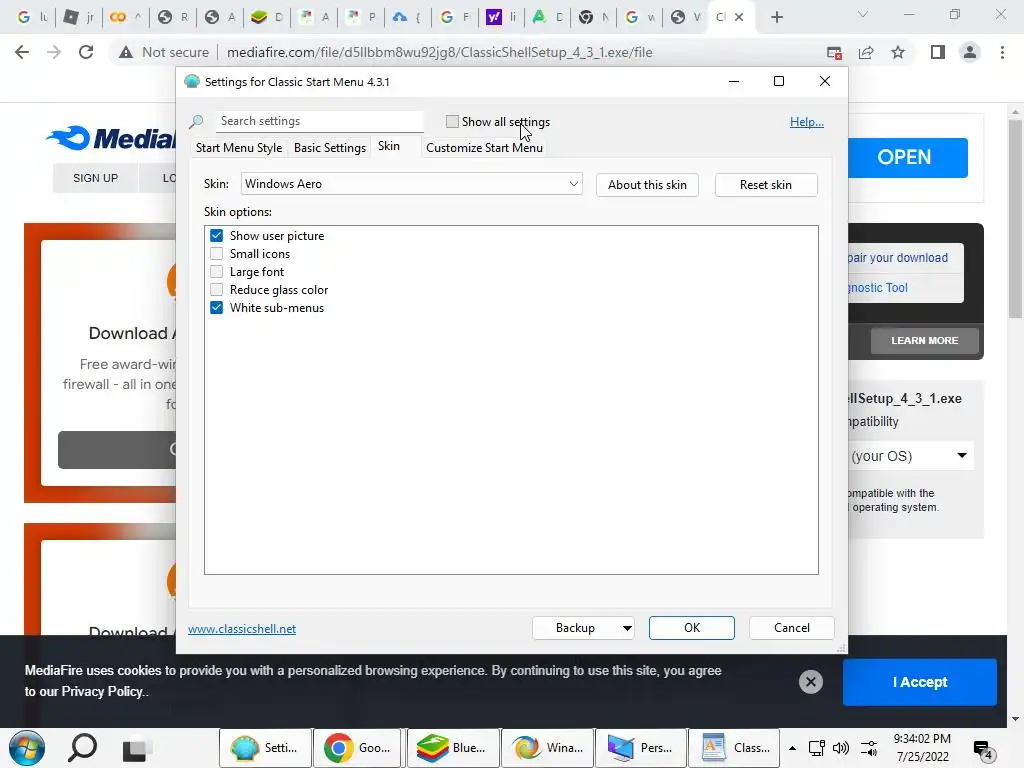Click Cancel in settings dialog
The height and width of the screenshot is (768, 1024).
point(792,628)
